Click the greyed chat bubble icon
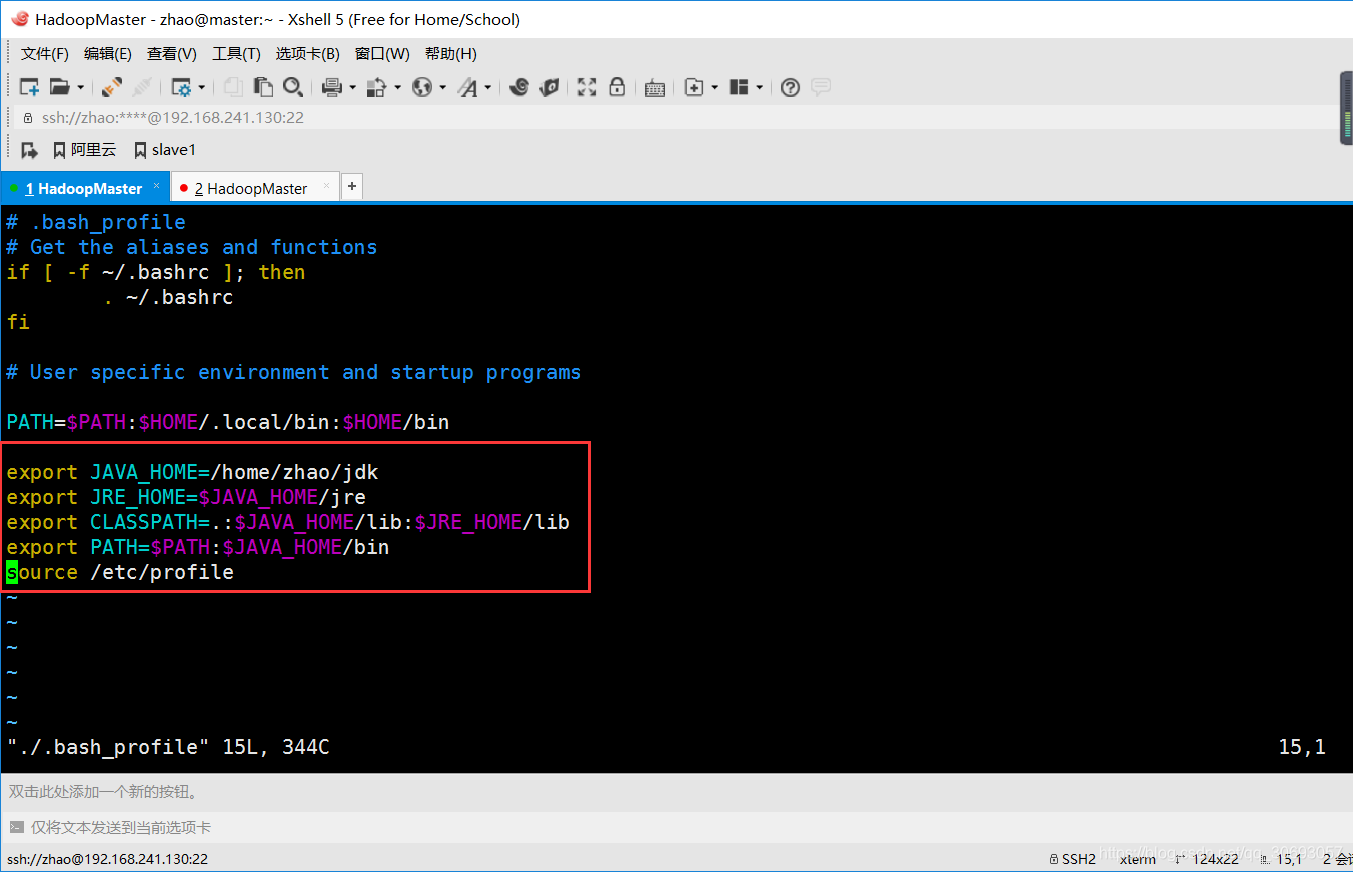Screen dimensions: 1353x872 coord(821,87)
